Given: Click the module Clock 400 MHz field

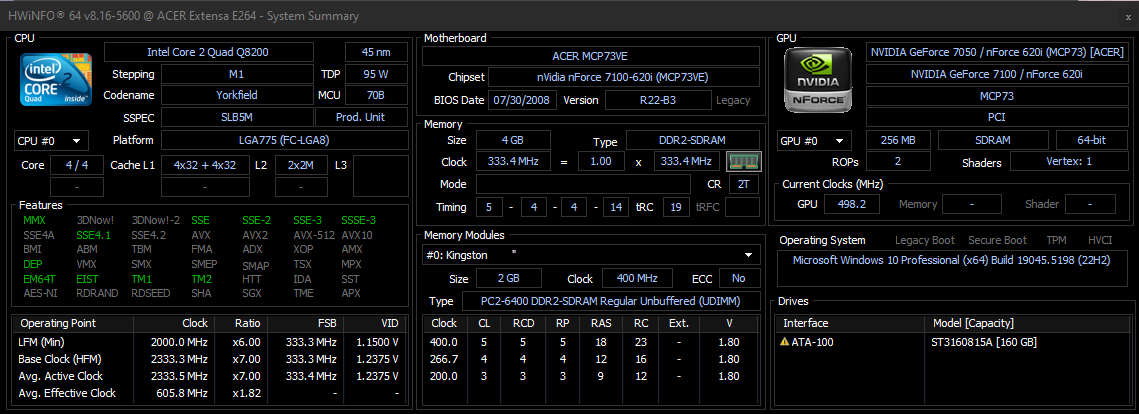Looking at the screenshot, I should pos(639,279).
